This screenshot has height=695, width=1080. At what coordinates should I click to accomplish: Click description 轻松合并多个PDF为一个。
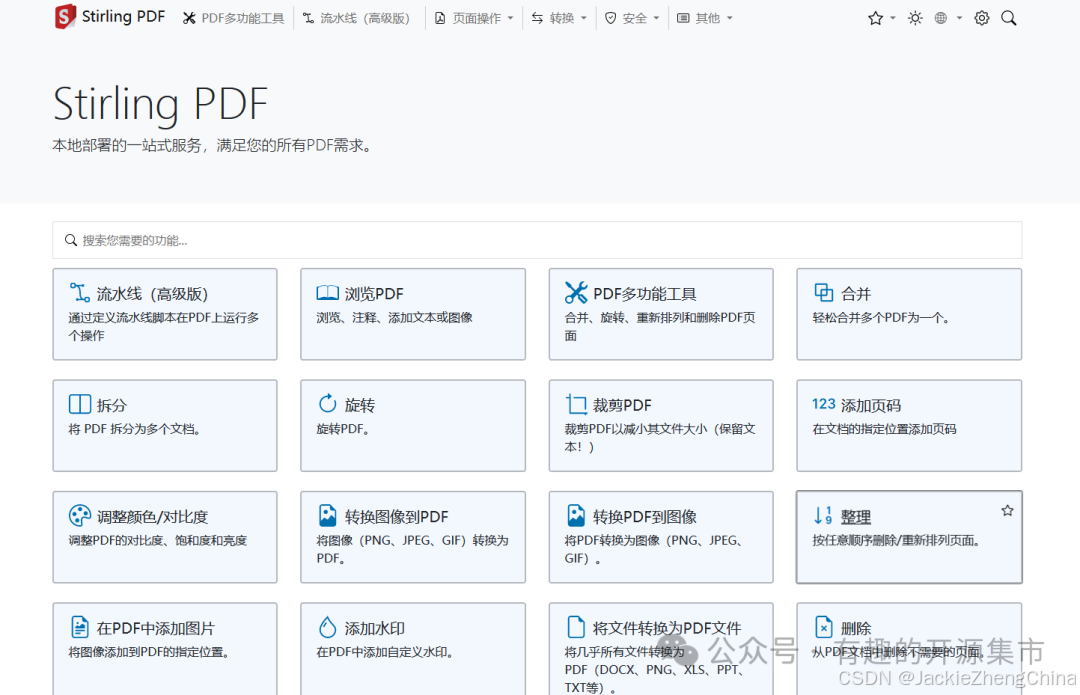pos(882,318)
